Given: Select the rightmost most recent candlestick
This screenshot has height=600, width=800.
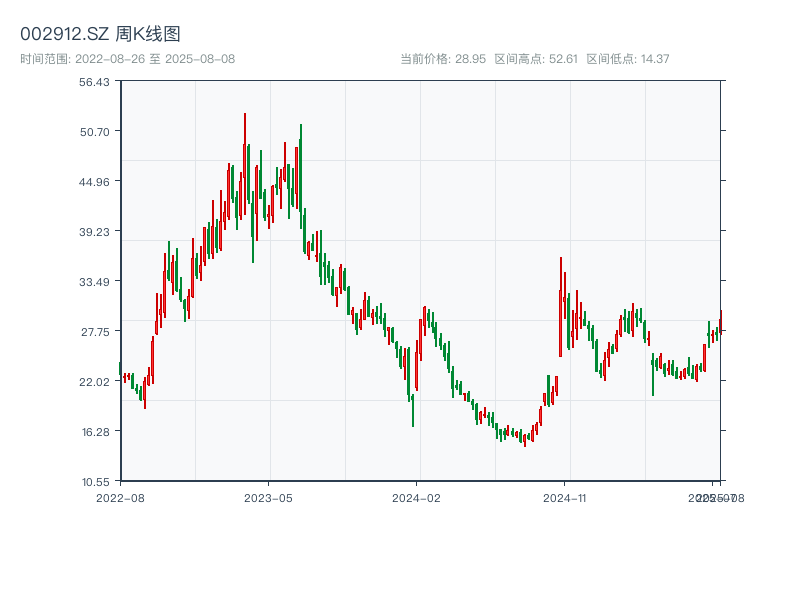Looking at the screenshot, I should 722,320.
